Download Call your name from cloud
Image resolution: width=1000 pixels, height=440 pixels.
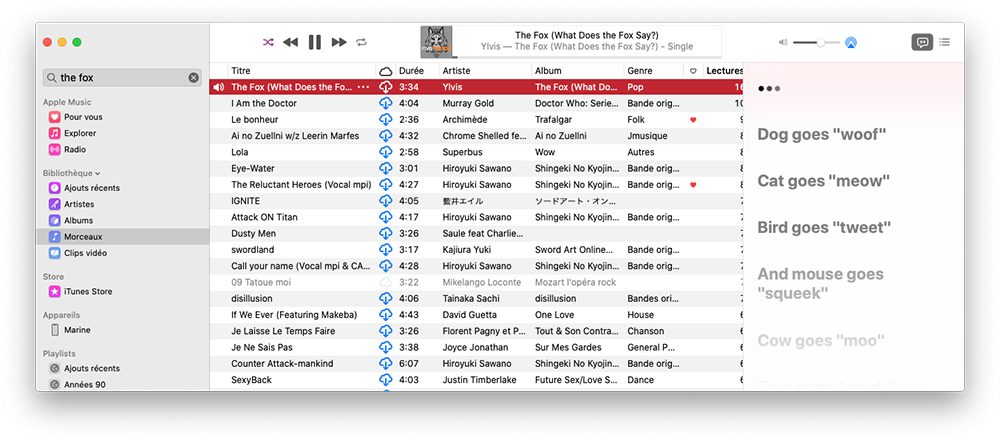pyautogui.click(x=385, y=266)
